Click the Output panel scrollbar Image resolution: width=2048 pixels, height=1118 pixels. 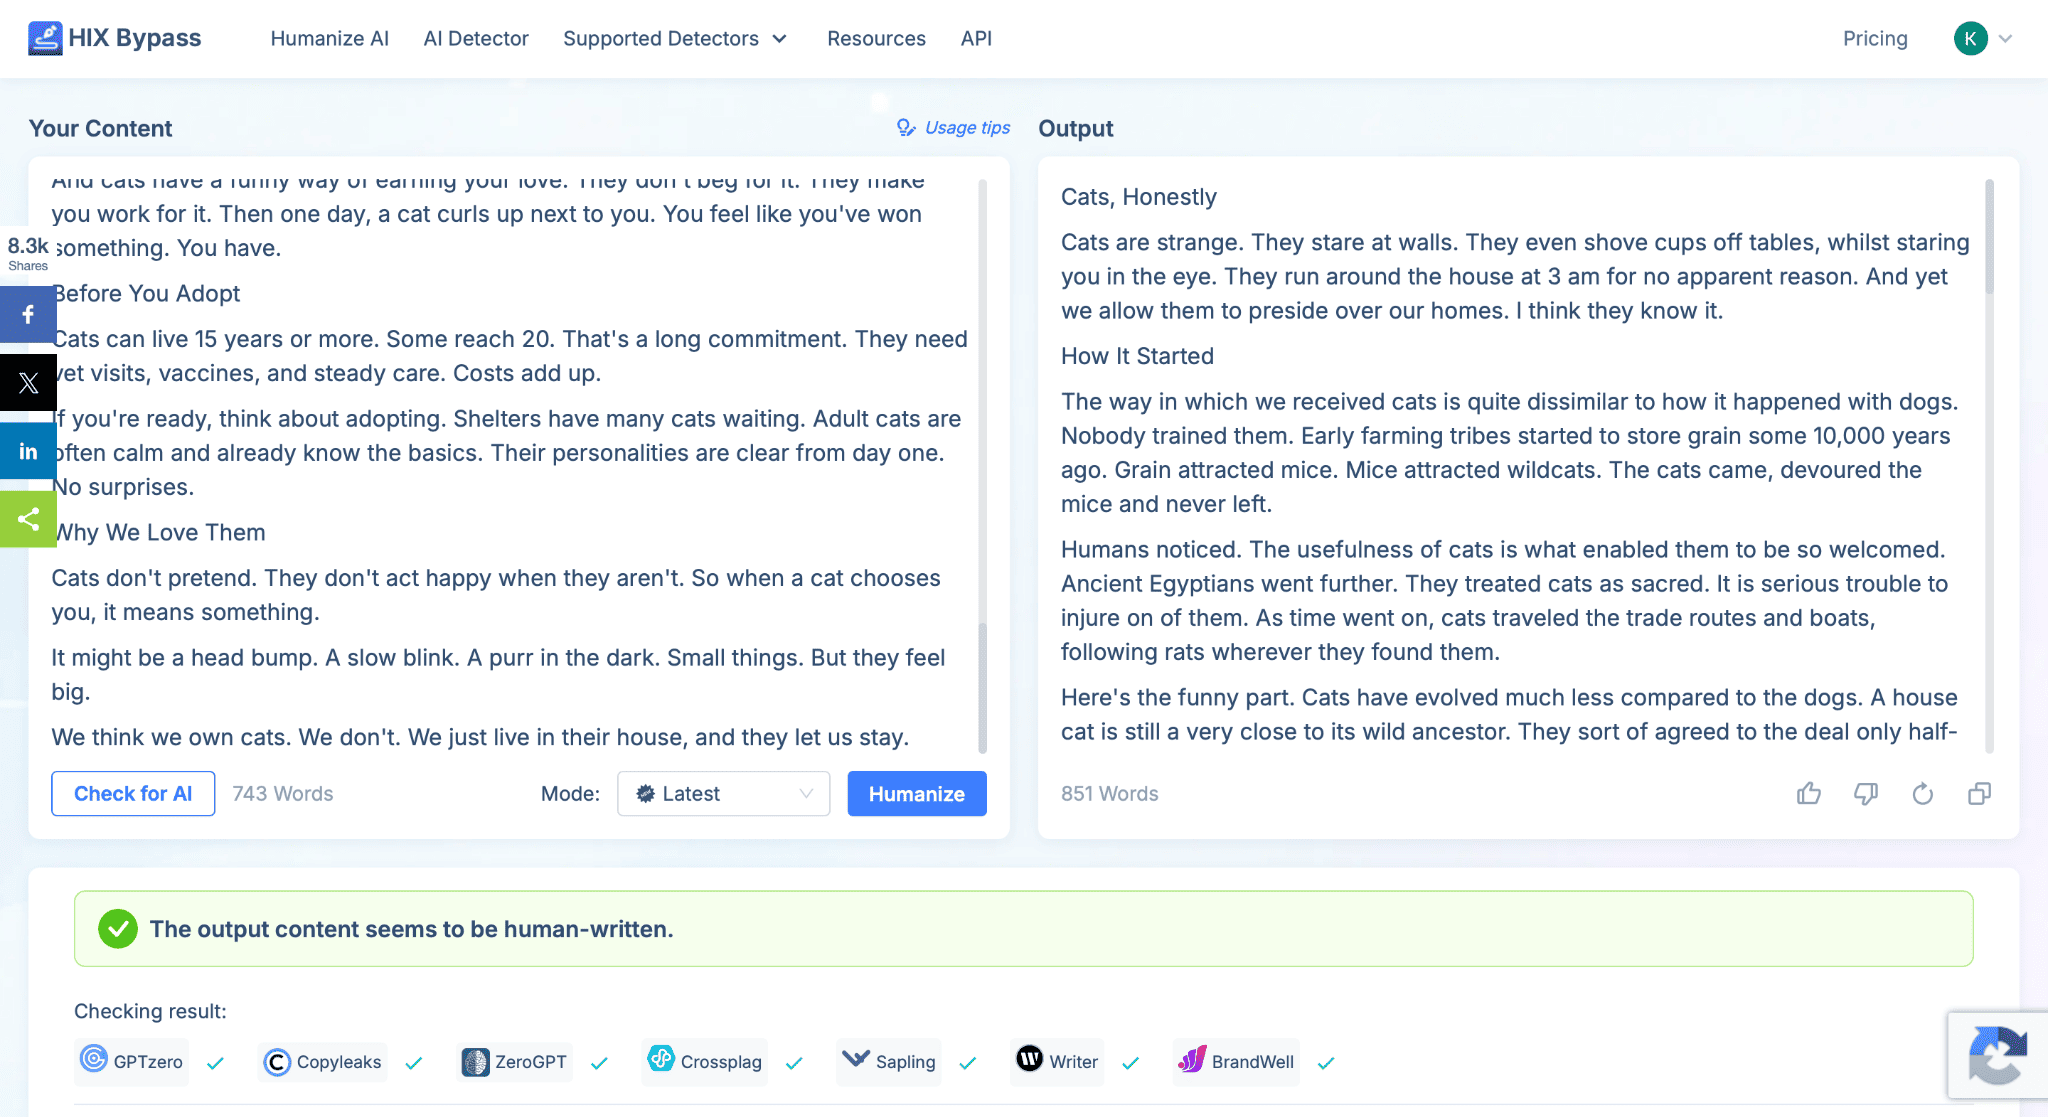[1989, 237]
